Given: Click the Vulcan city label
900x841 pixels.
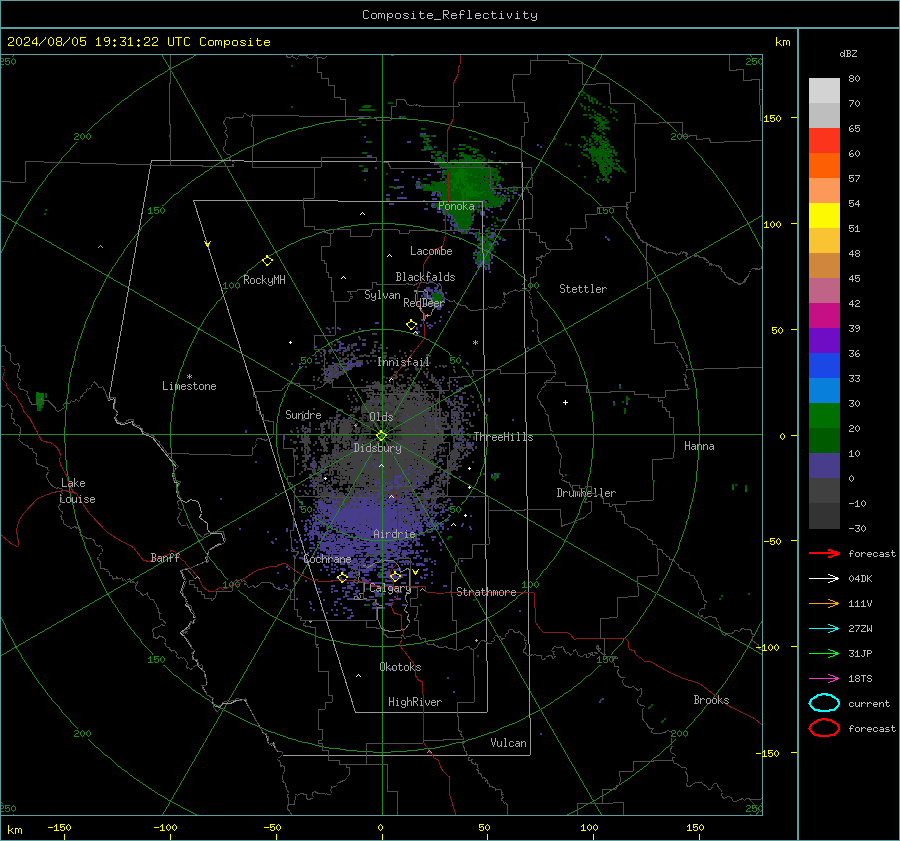Looking at the screenshot, I should pos(509,743).
